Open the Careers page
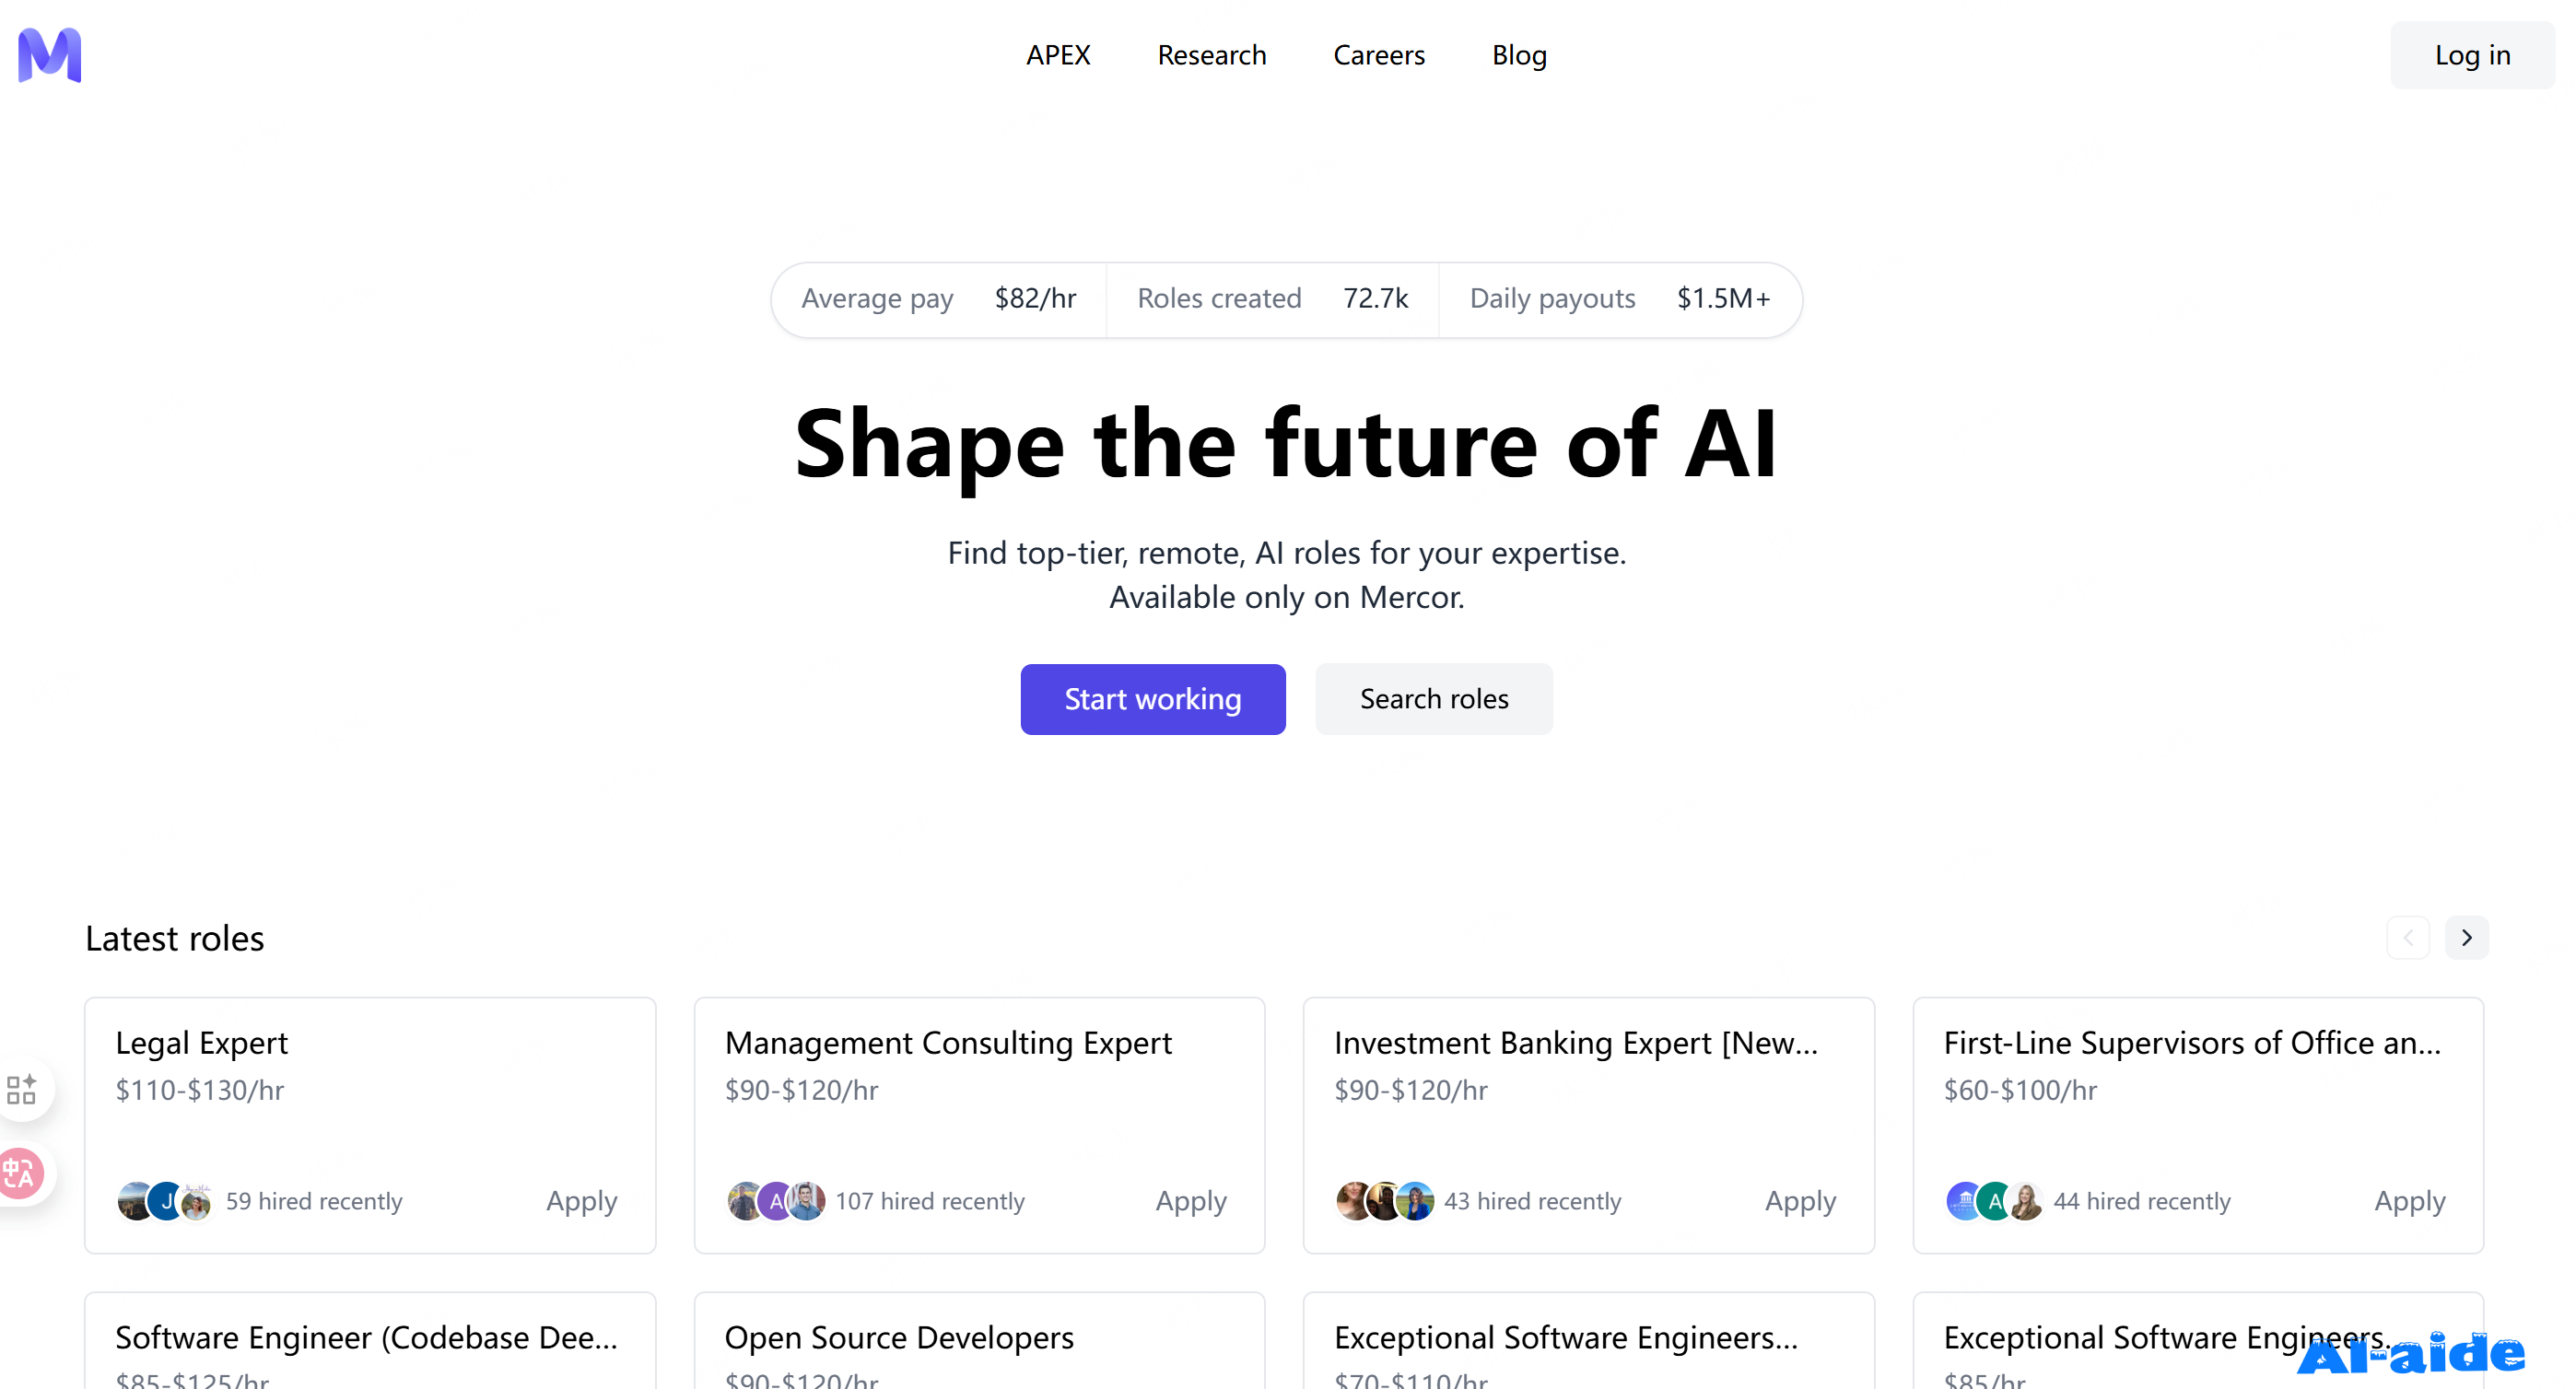The height and width of the screenshot is (1389, 2576). point(1379,55)
